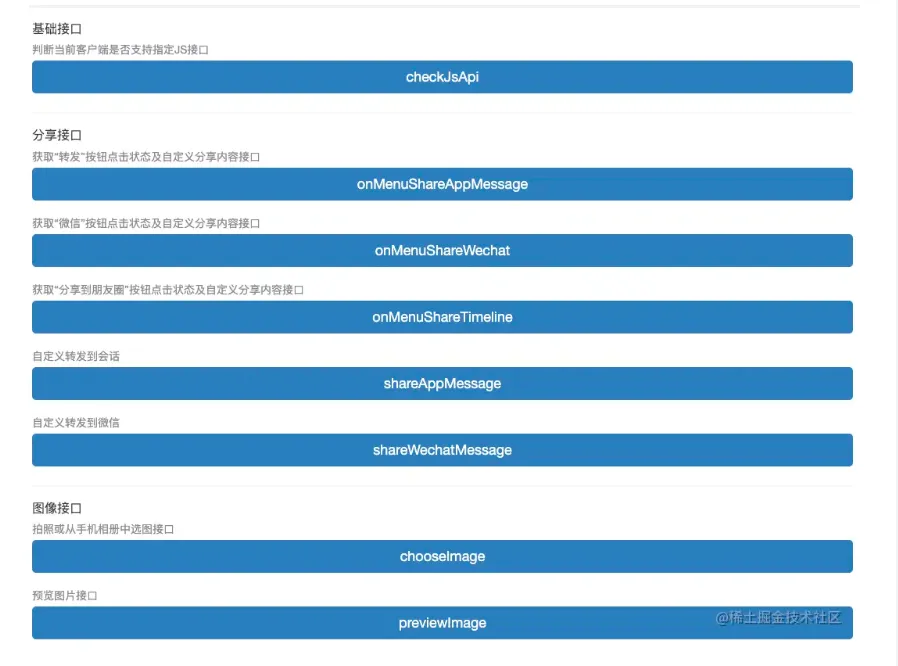
Task: Click the label 自定义转发到微信
Action: point(76,423)
